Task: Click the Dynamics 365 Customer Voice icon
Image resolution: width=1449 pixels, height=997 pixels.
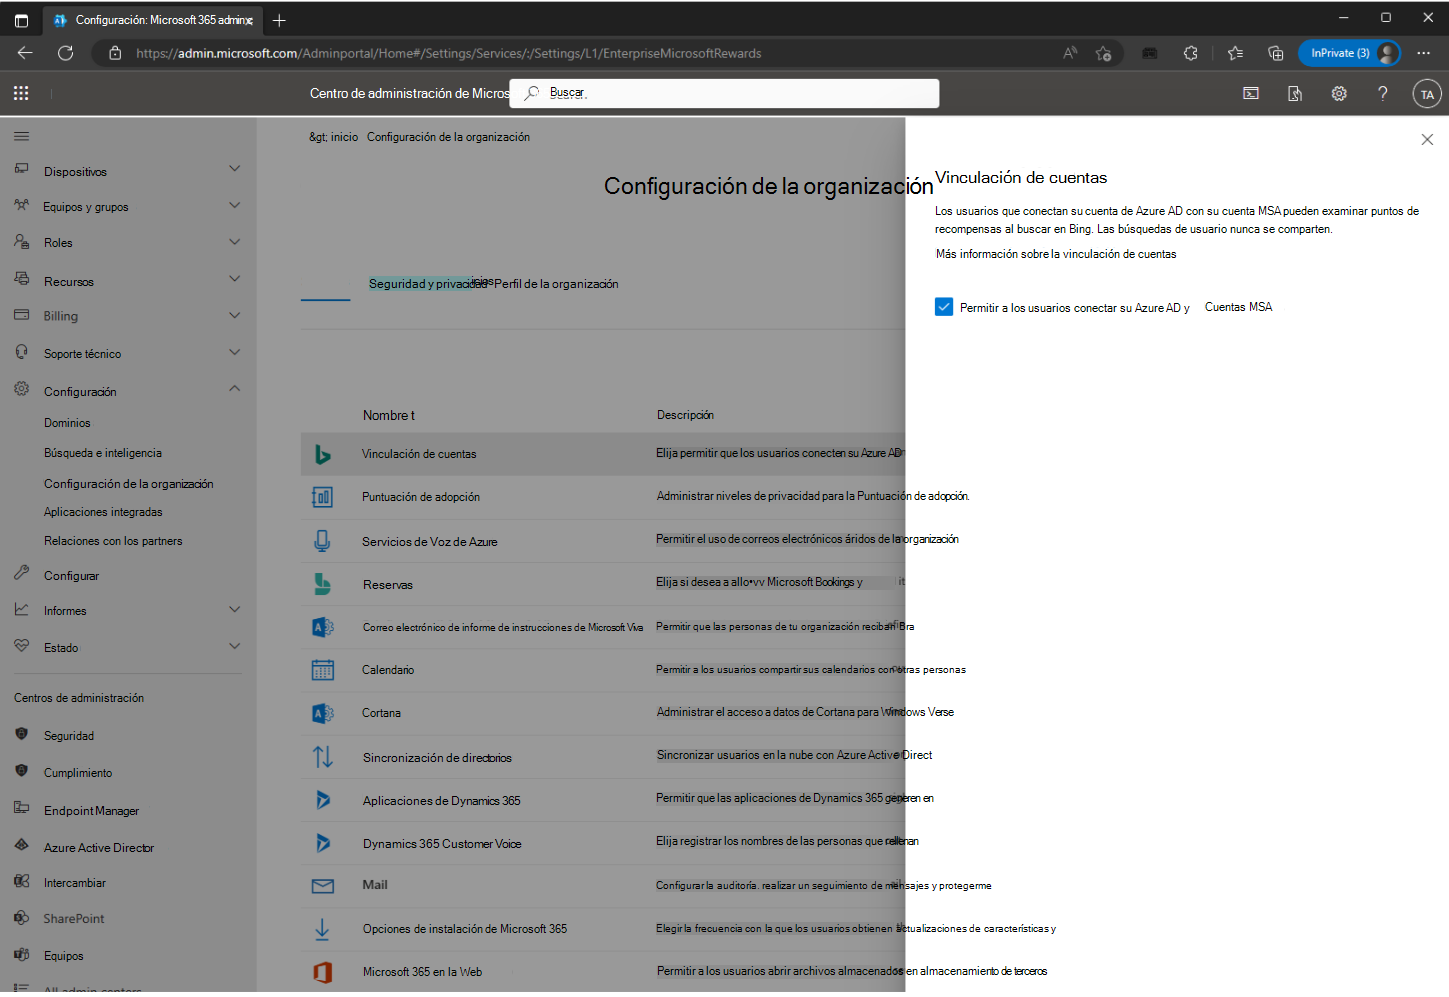Action: click(x=322, y=843)
